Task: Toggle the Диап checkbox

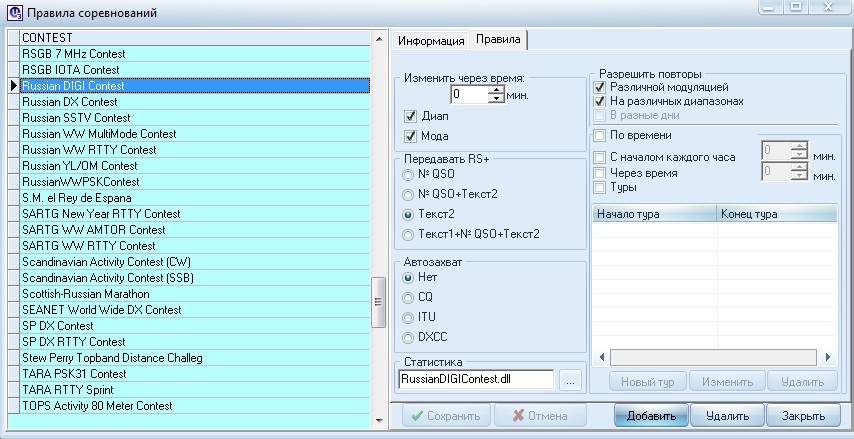Action: 410,116
